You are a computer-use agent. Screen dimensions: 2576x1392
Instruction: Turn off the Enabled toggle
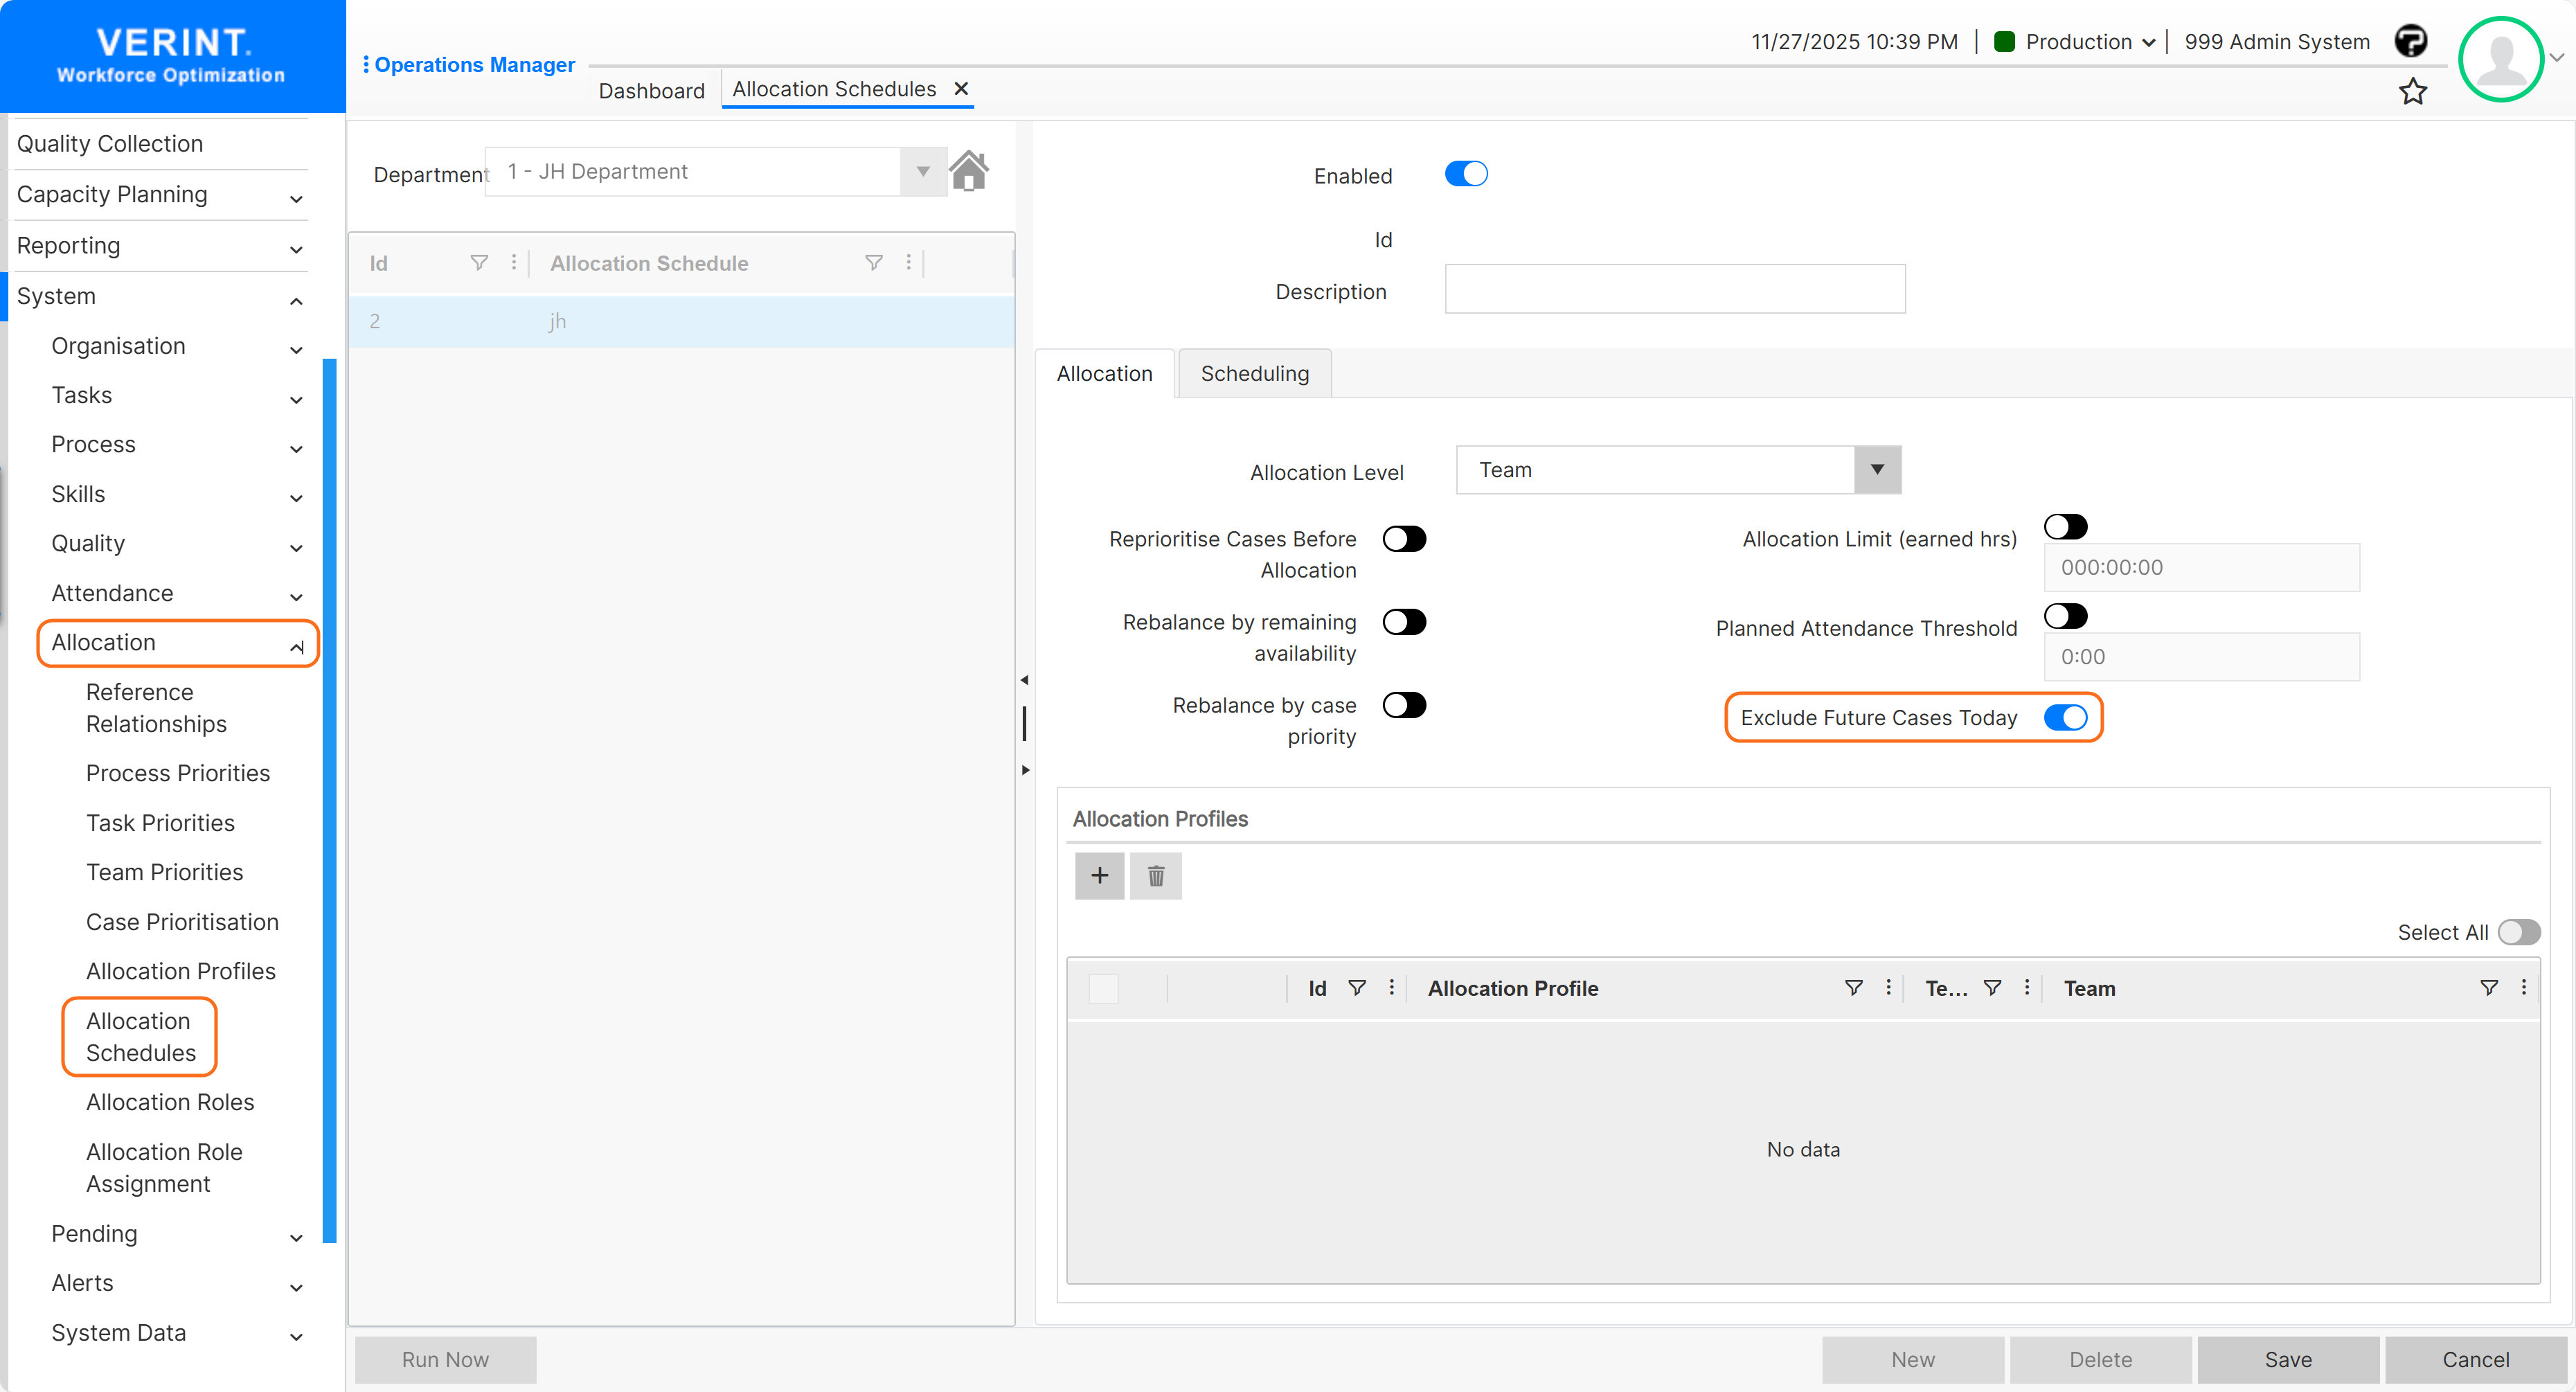point(1466,173)
